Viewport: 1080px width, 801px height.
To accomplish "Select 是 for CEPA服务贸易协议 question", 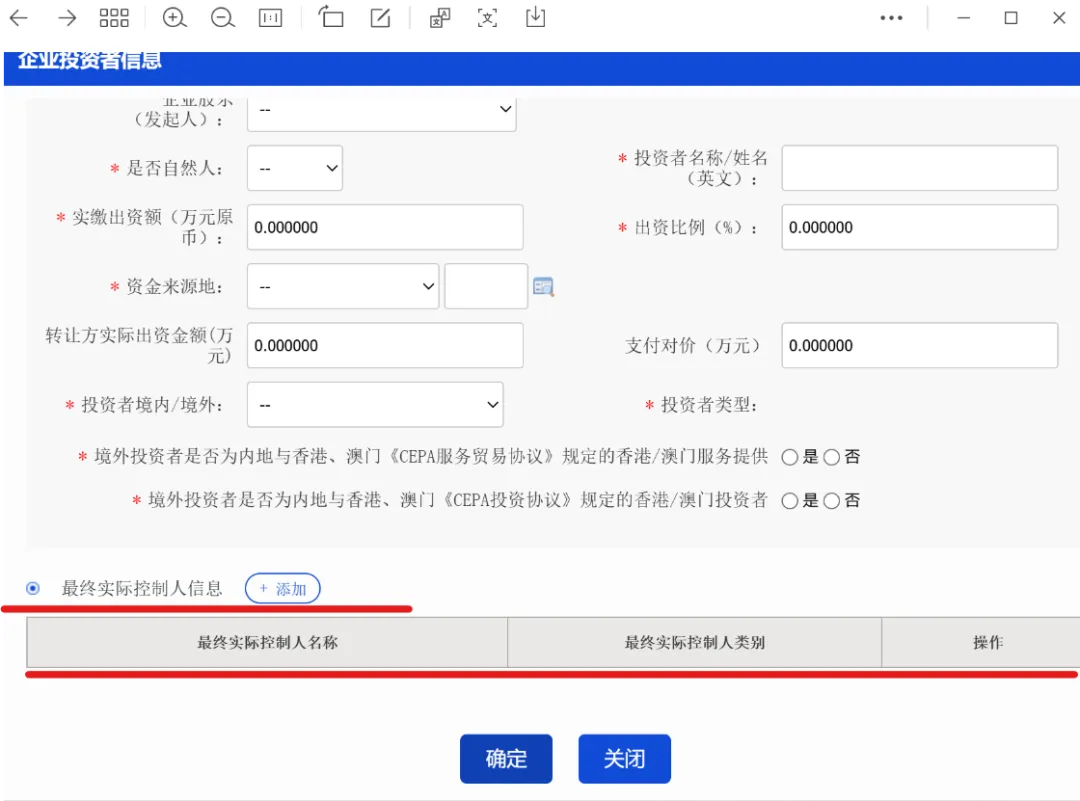I will 790,457.
